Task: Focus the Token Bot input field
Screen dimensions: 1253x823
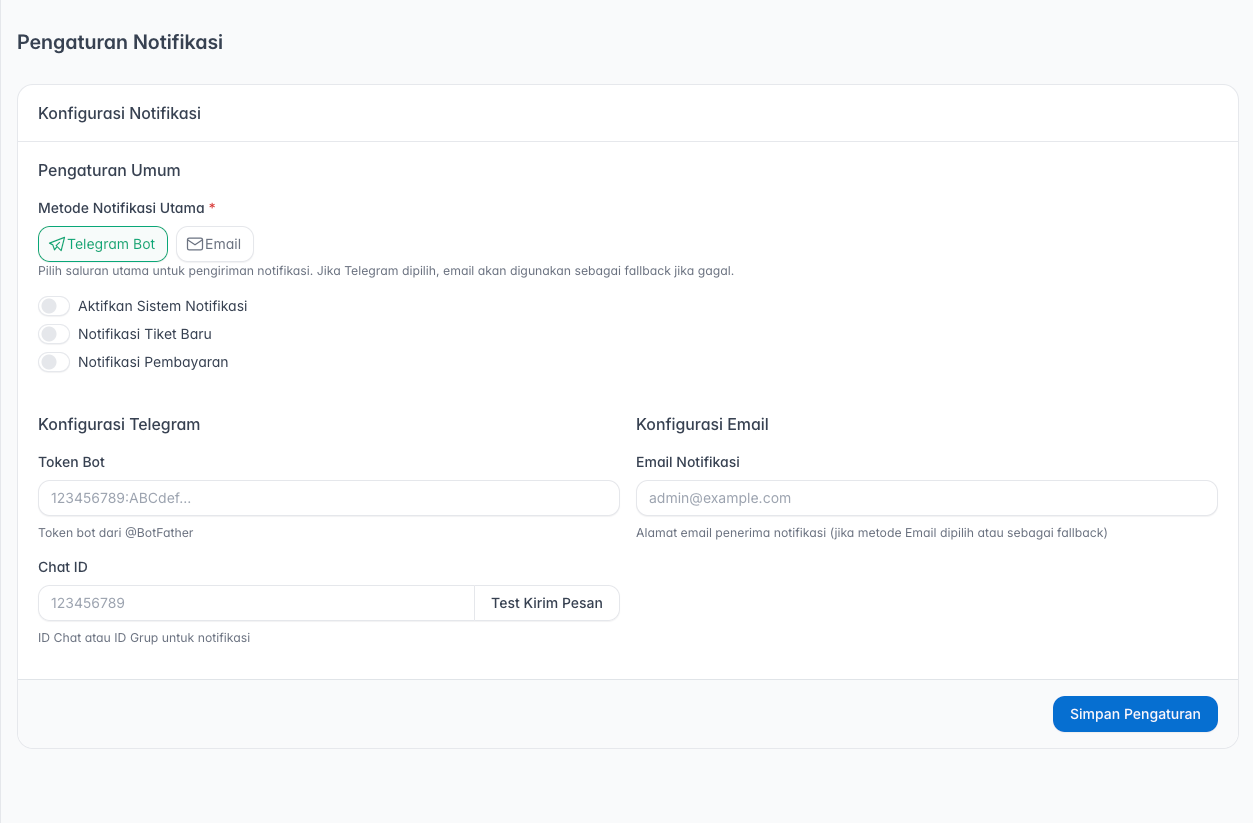Action: pyautogui.click(x=328, y=498)
